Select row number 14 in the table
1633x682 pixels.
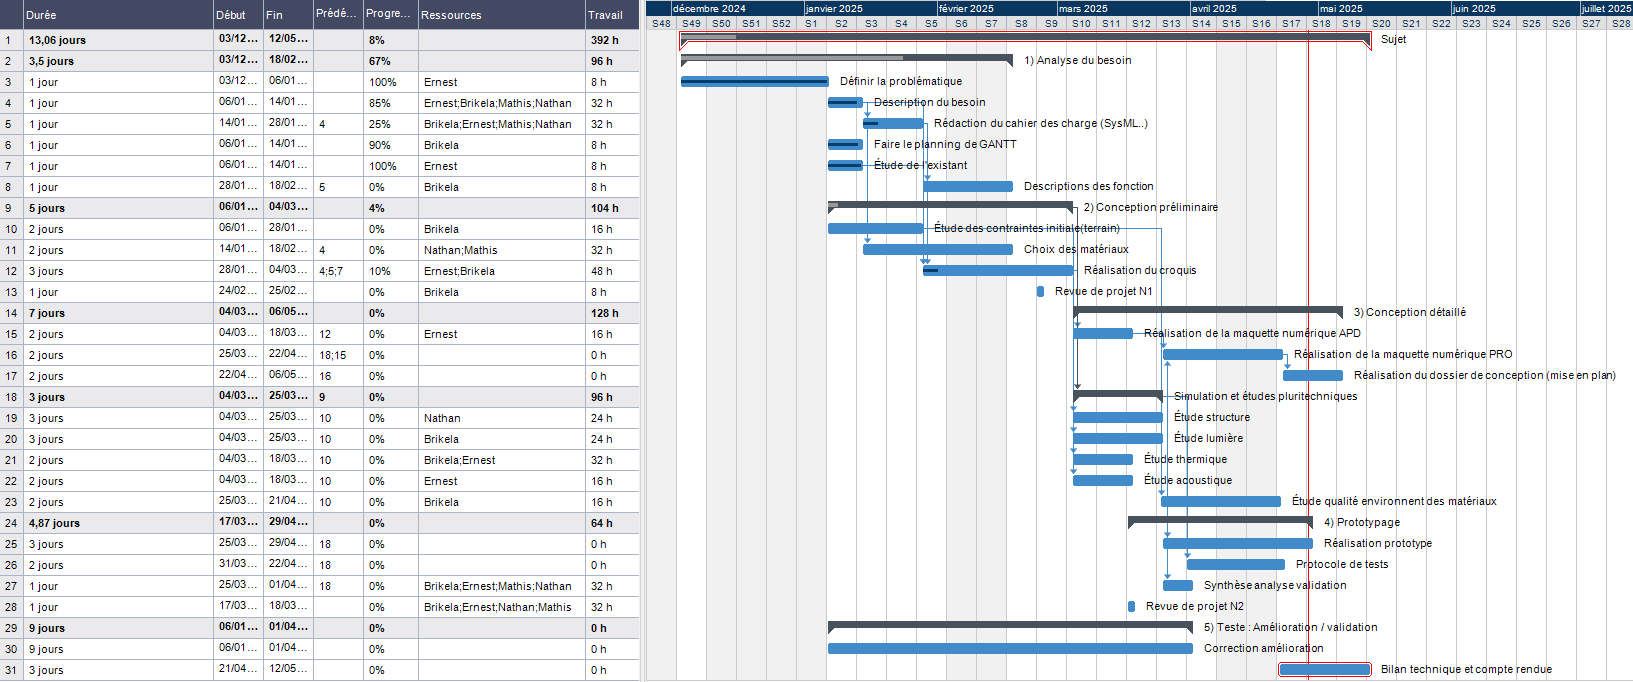point(11,313)
